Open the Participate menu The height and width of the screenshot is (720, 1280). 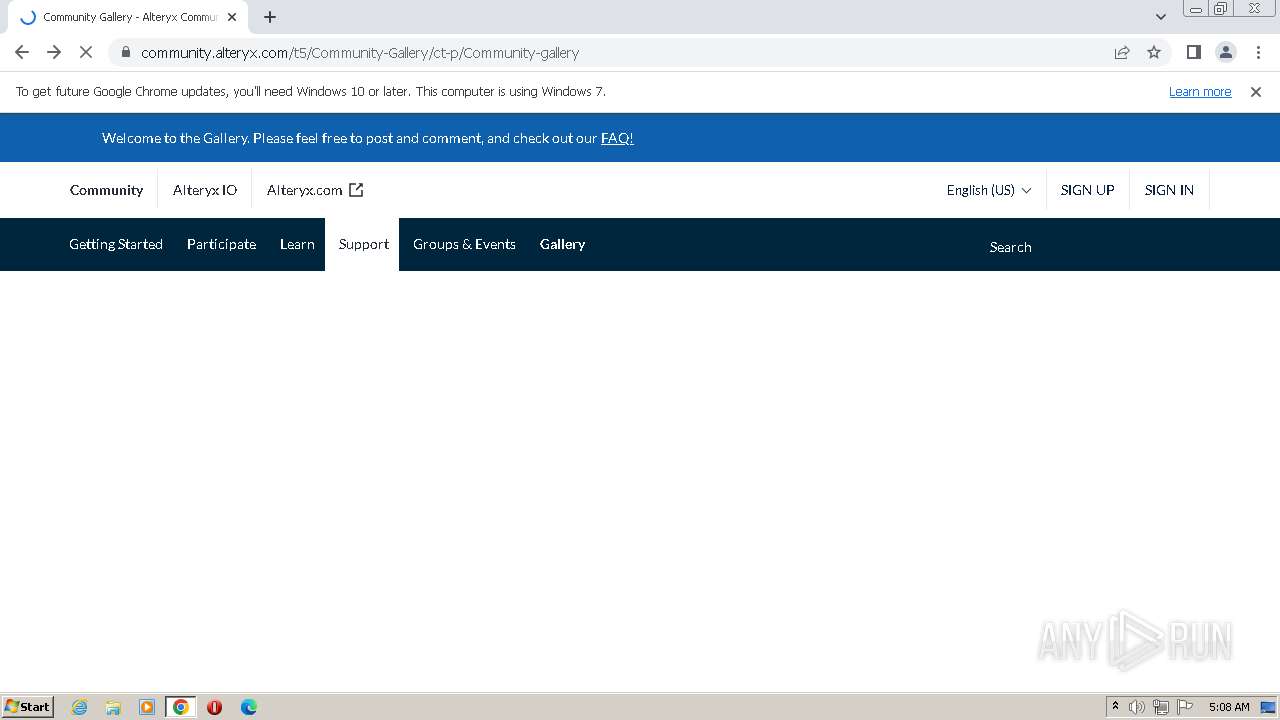pos(221,244)
